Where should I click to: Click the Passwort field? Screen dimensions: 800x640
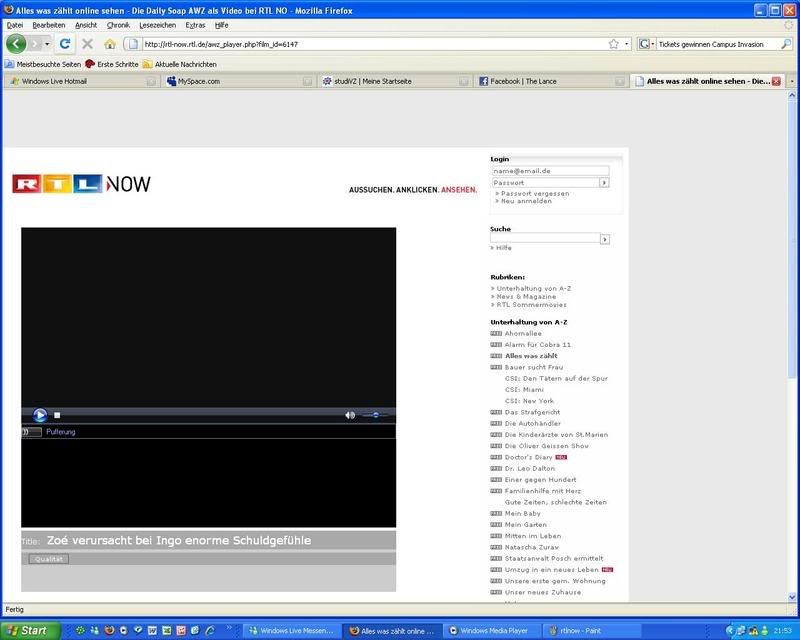tap(545, 182)
